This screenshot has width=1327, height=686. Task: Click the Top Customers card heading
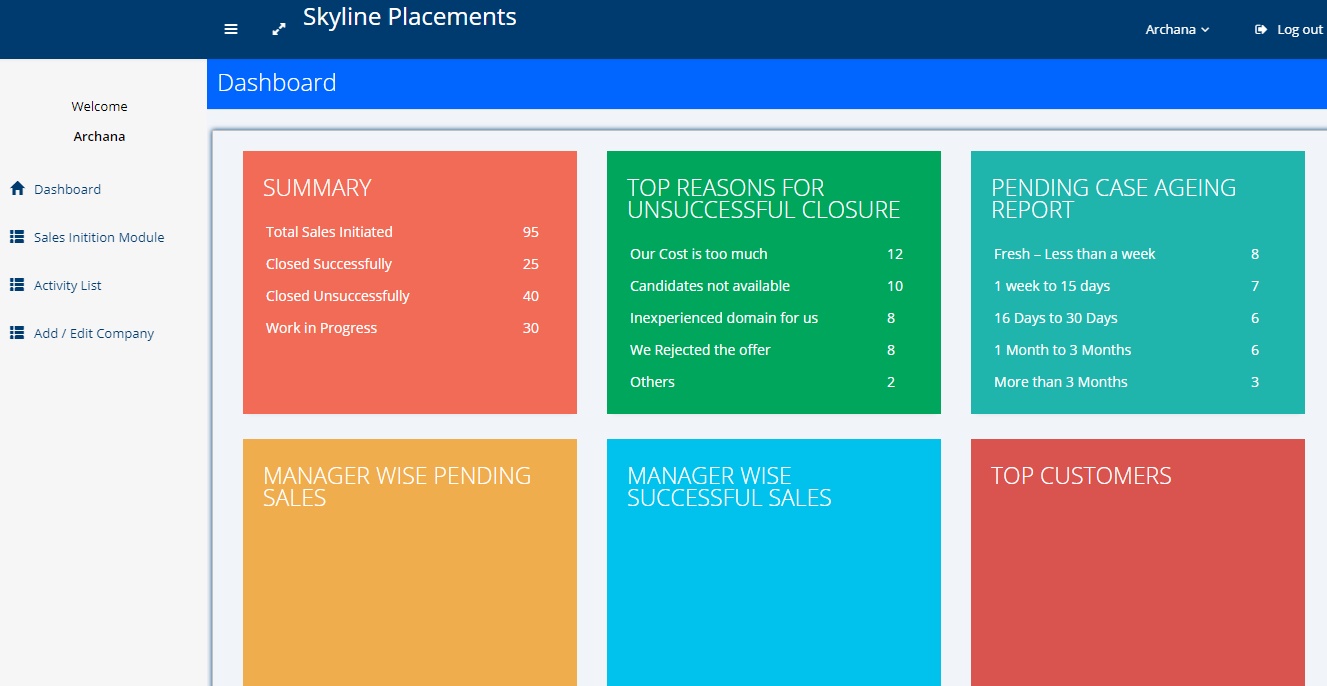pyautogui.click(x=1081, y=476)
